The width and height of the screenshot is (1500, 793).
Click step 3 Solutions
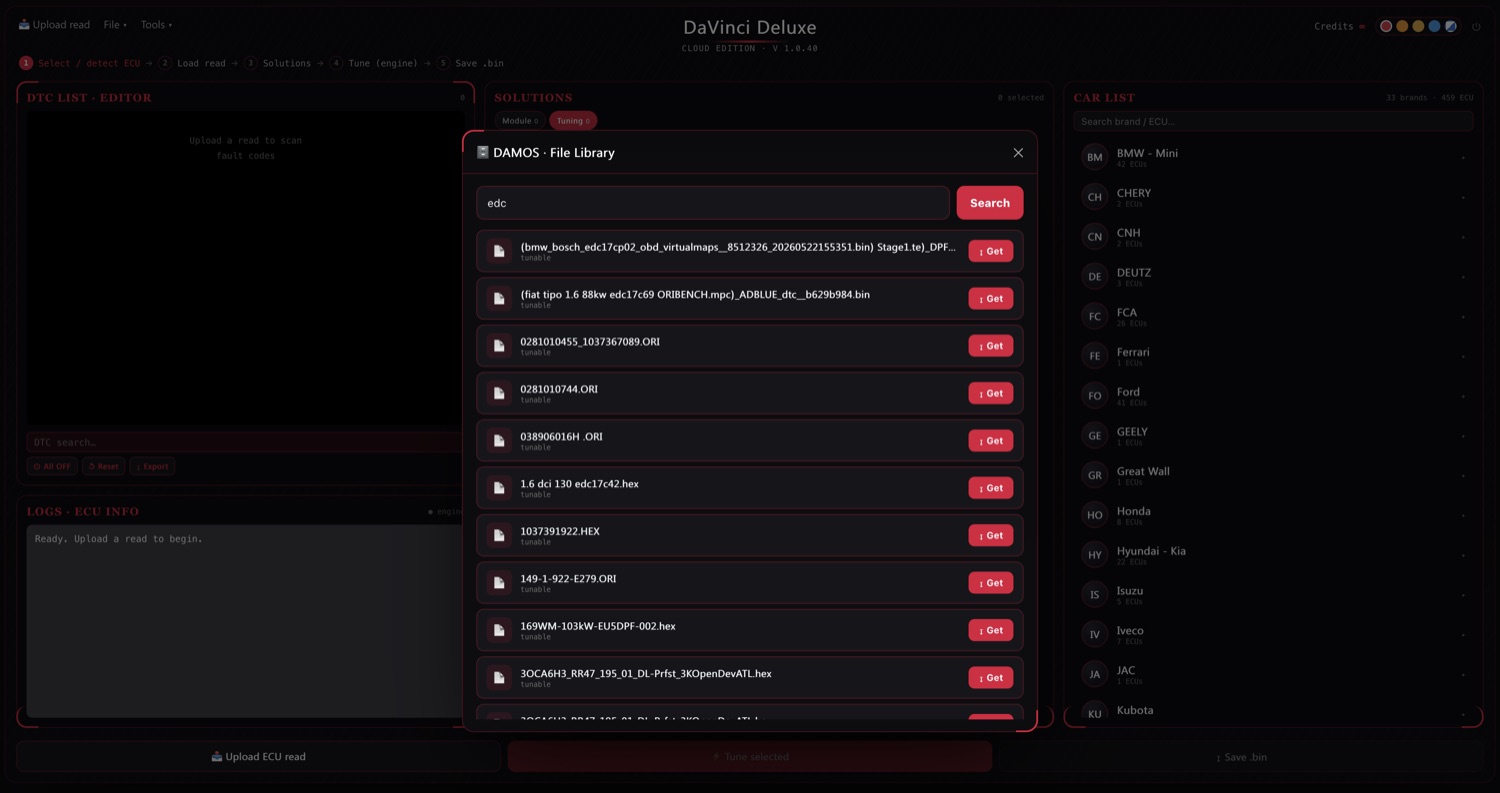(278, 63)
